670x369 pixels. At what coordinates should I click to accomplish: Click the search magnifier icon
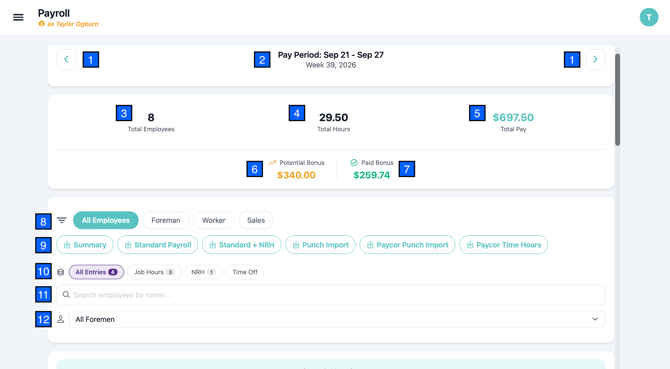[x=66, y=295]
